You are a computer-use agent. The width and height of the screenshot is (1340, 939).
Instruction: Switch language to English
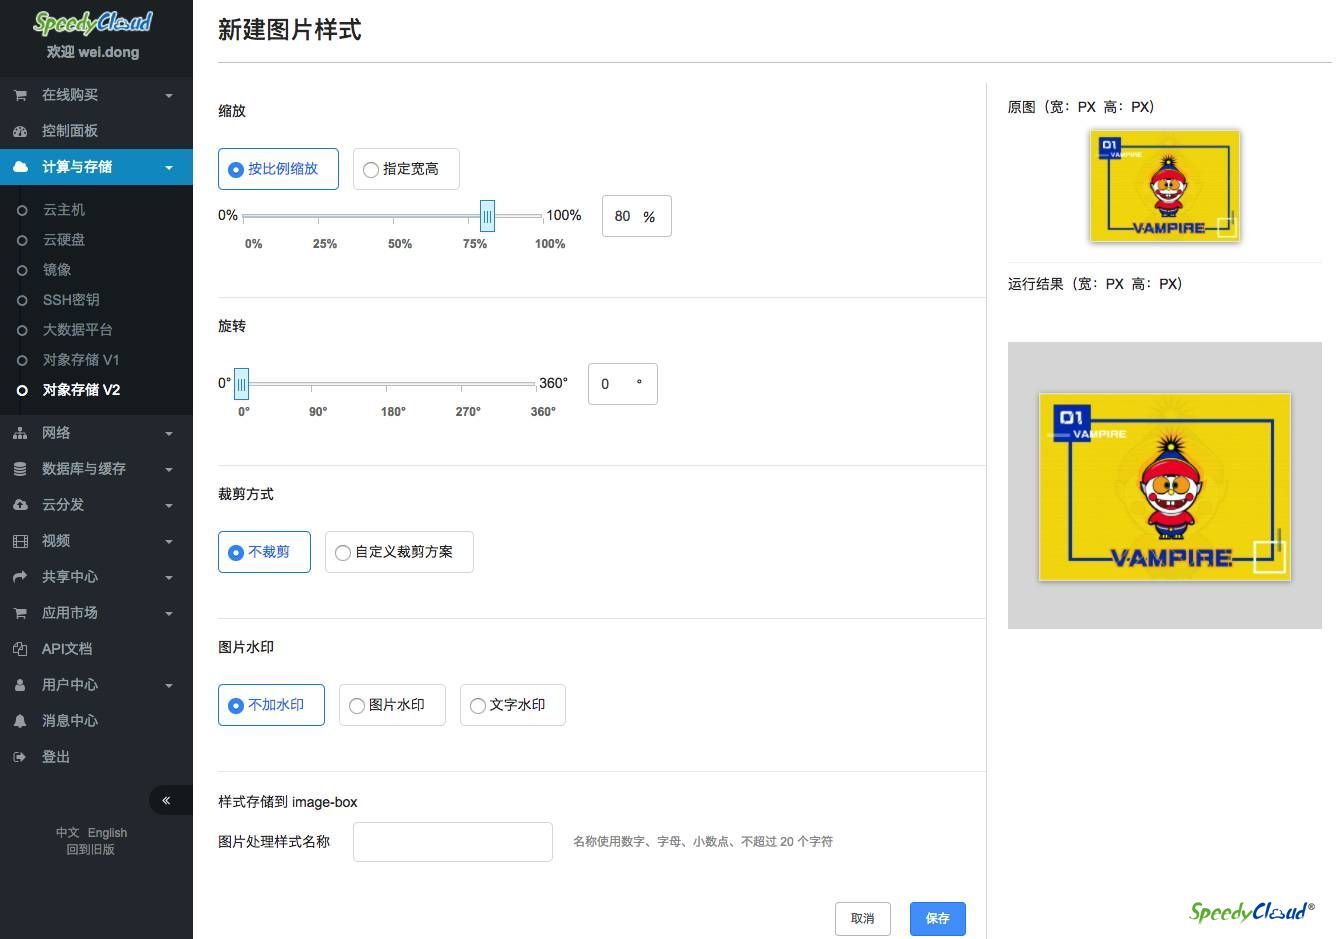107,833
